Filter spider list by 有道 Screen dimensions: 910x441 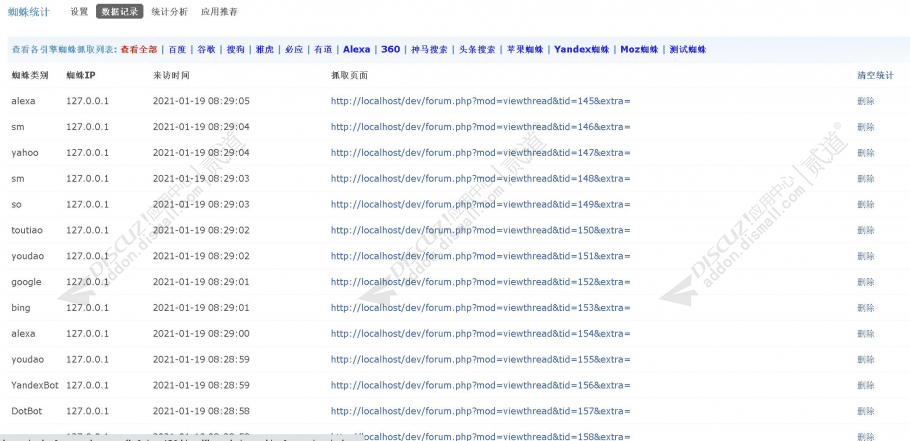pyautogui.click(x=323, y=49)
